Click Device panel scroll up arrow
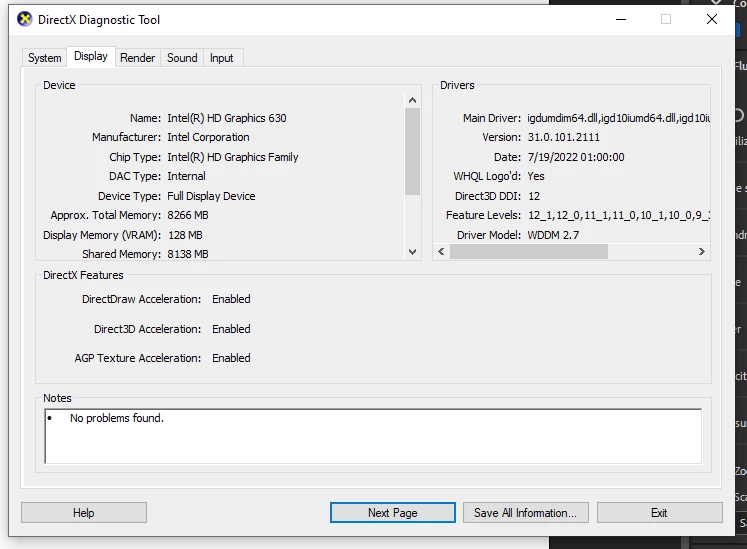Screen dimensions: 747x549 point(413,100)
